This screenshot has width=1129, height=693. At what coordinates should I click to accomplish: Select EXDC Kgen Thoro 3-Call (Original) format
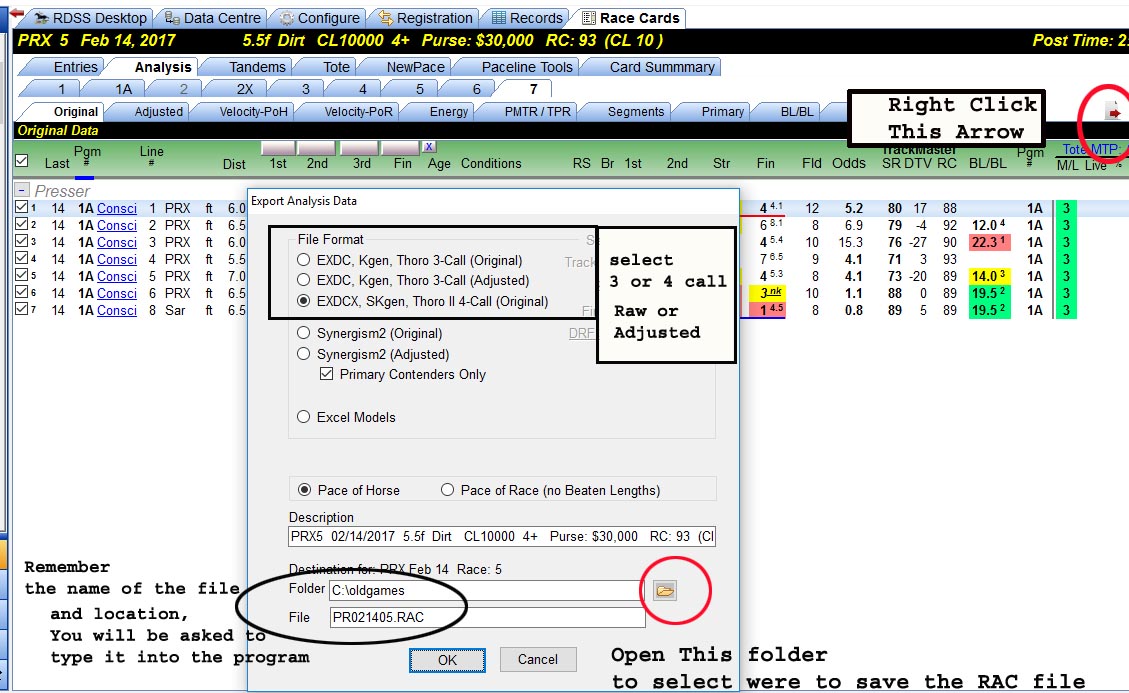click(x=304, y=260)
